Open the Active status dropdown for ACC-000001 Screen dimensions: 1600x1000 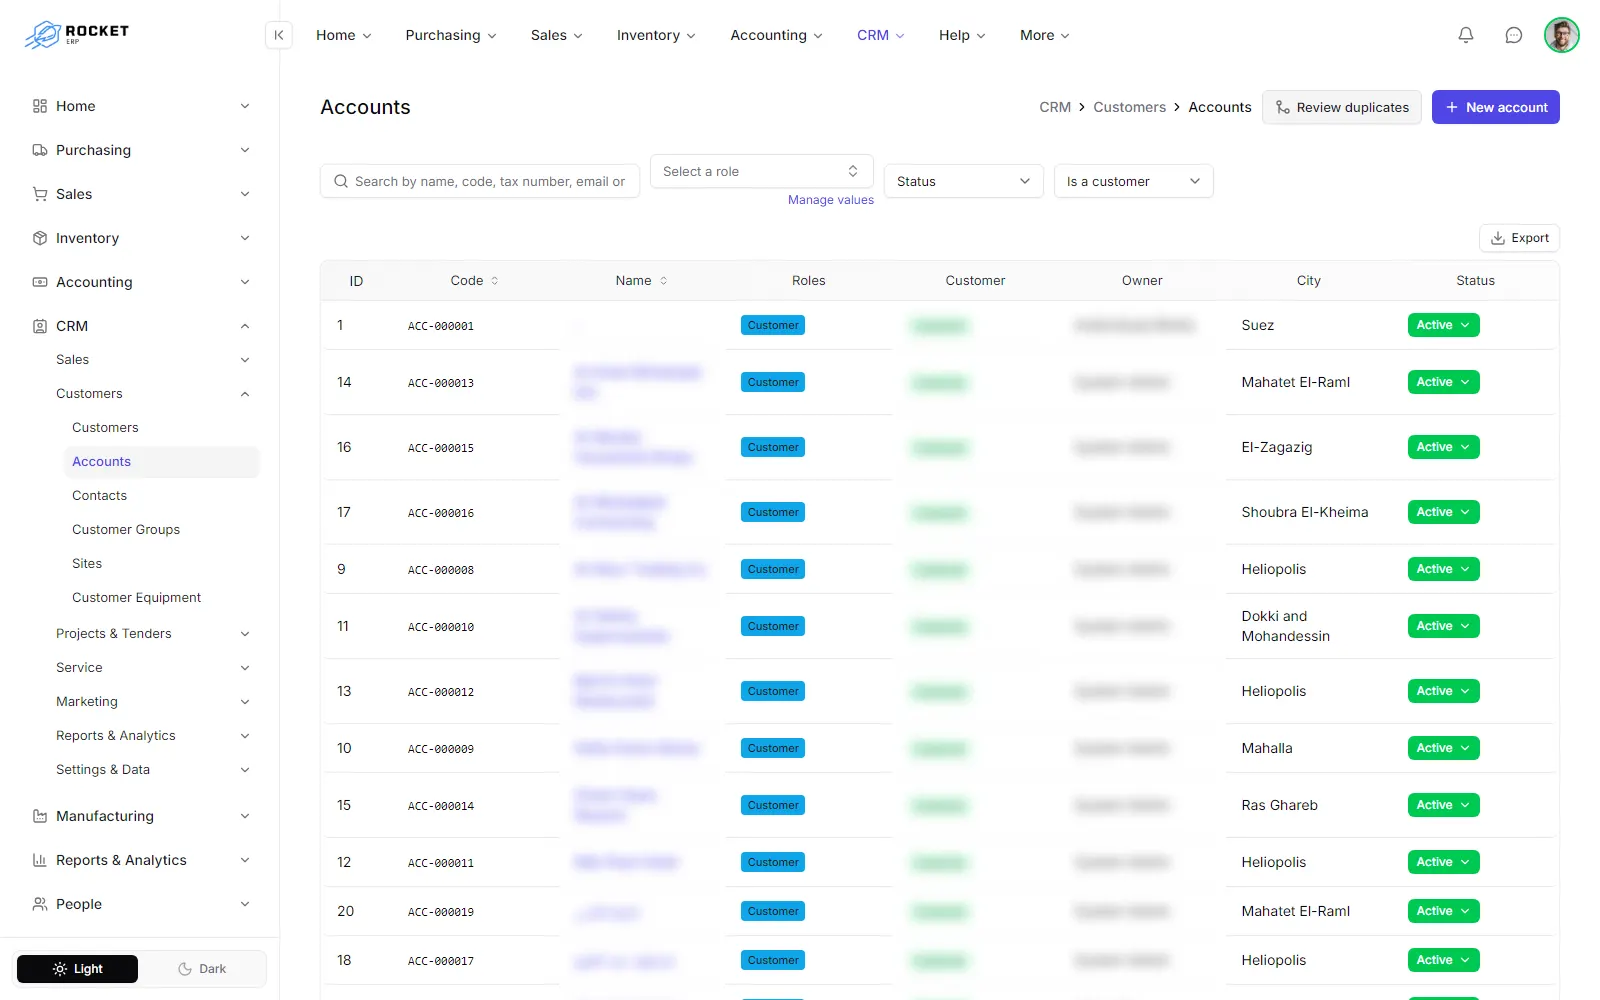click(1443, 325)
